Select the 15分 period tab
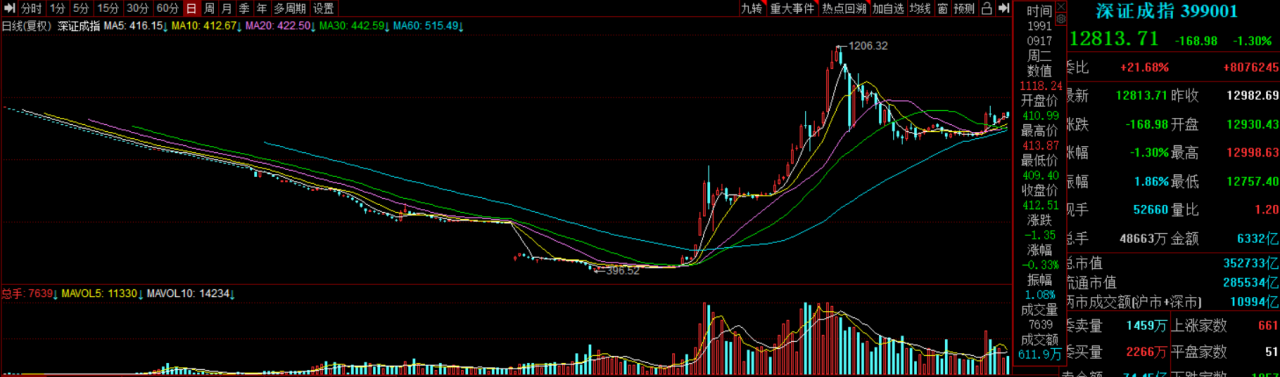 pos(108,8)
